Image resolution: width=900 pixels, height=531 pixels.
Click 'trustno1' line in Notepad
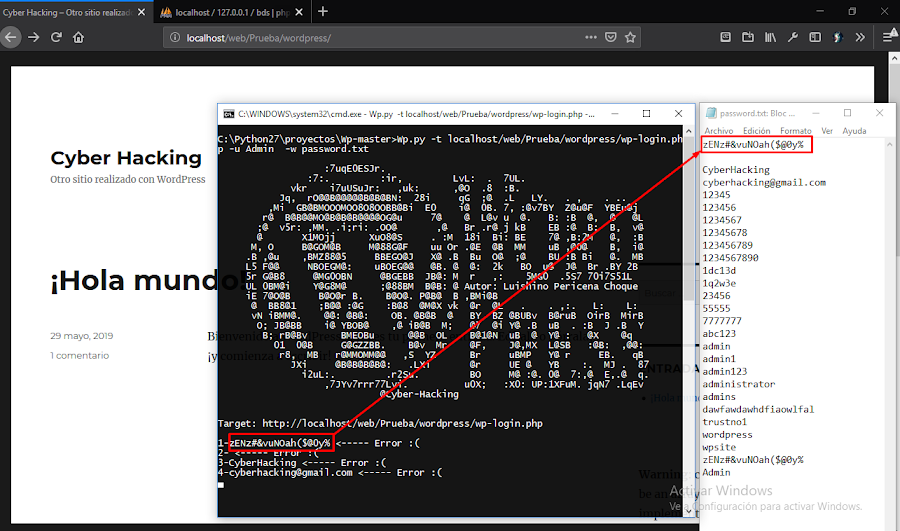[724, 423]
